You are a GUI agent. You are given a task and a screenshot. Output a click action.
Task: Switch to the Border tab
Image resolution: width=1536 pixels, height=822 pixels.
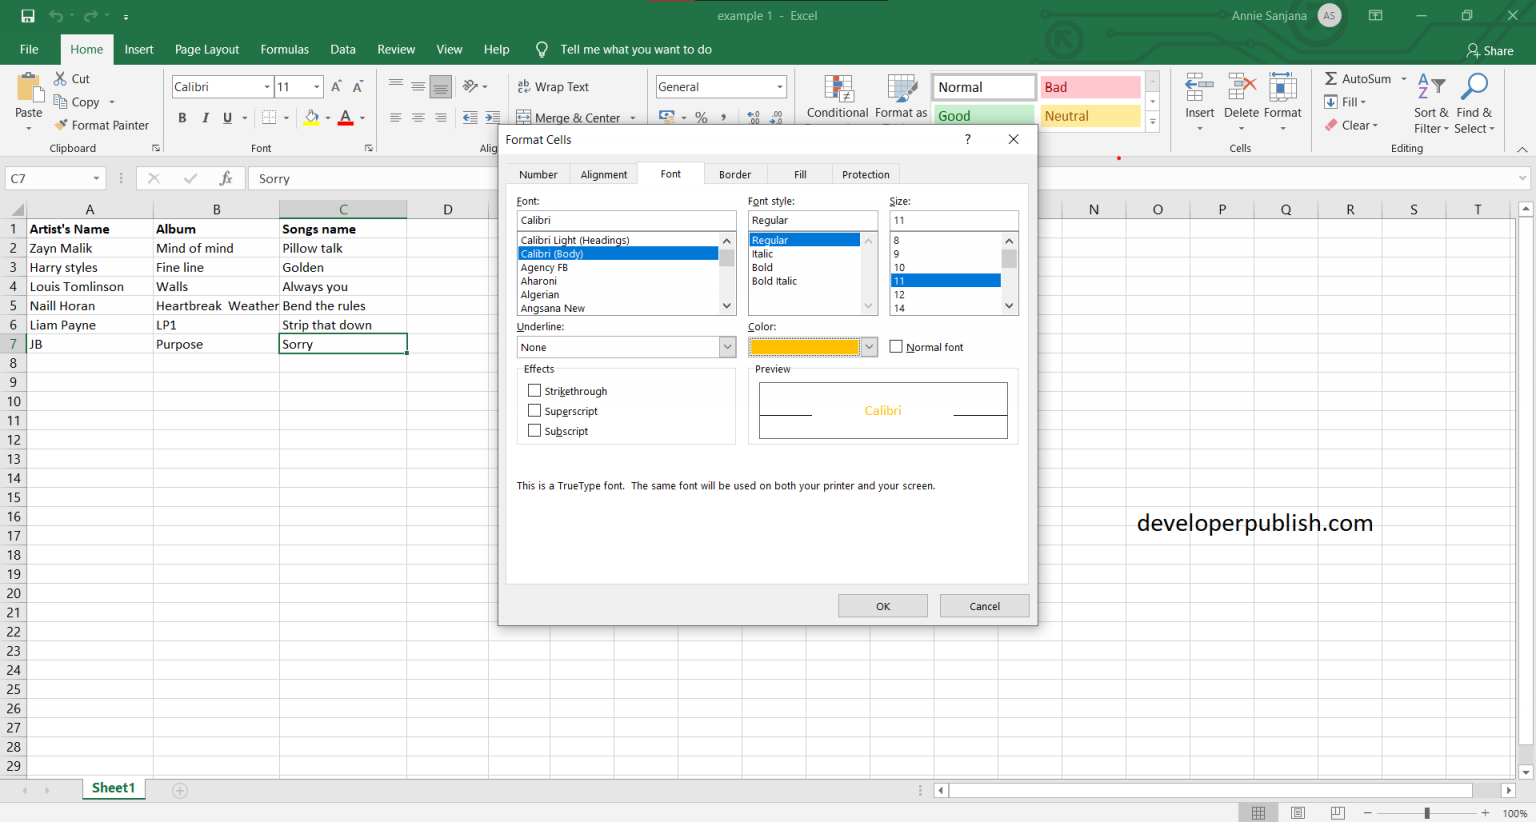735,173
